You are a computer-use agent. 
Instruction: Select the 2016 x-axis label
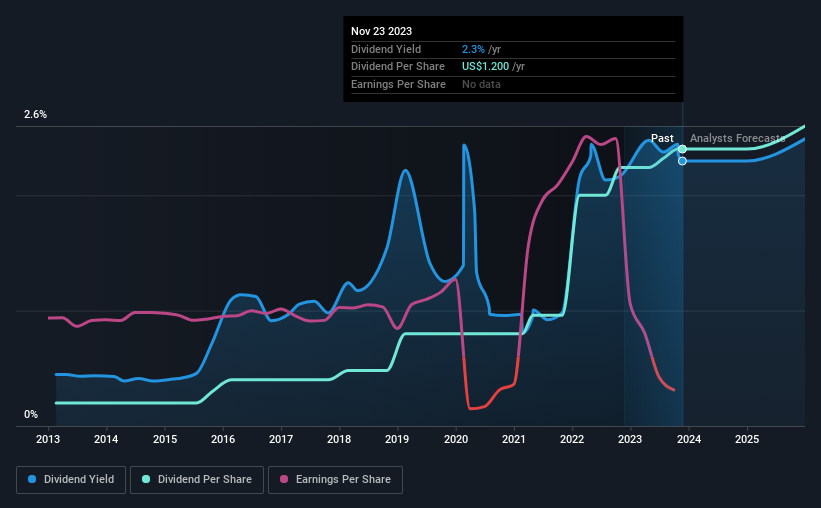(223, 439)
